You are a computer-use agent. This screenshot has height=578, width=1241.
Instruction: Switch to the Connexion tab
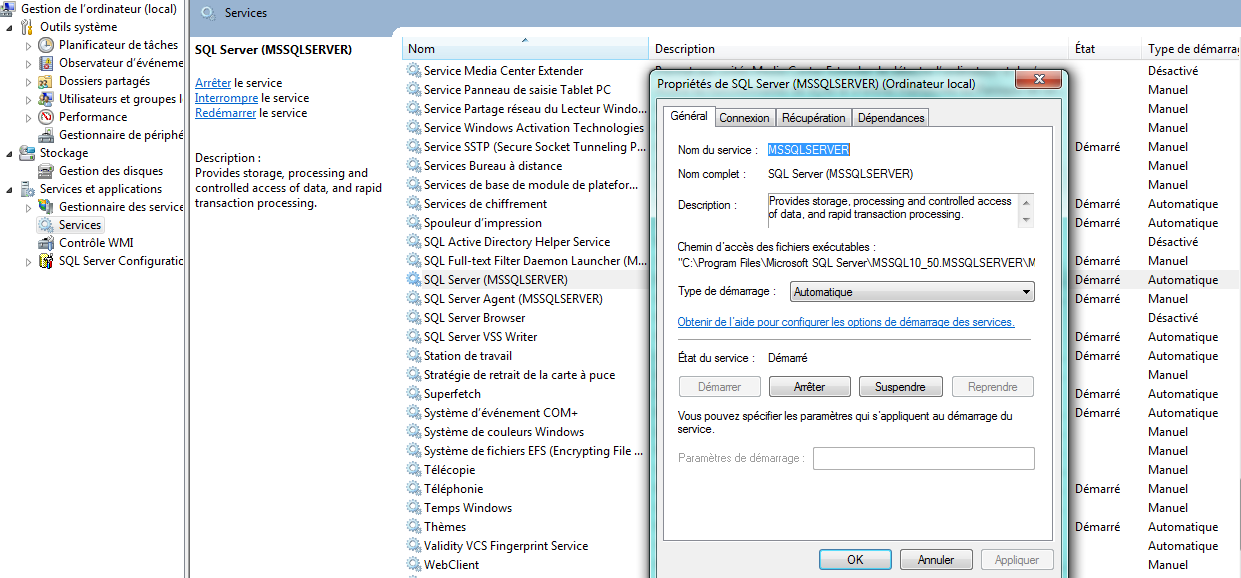click(x=745, y=117)
